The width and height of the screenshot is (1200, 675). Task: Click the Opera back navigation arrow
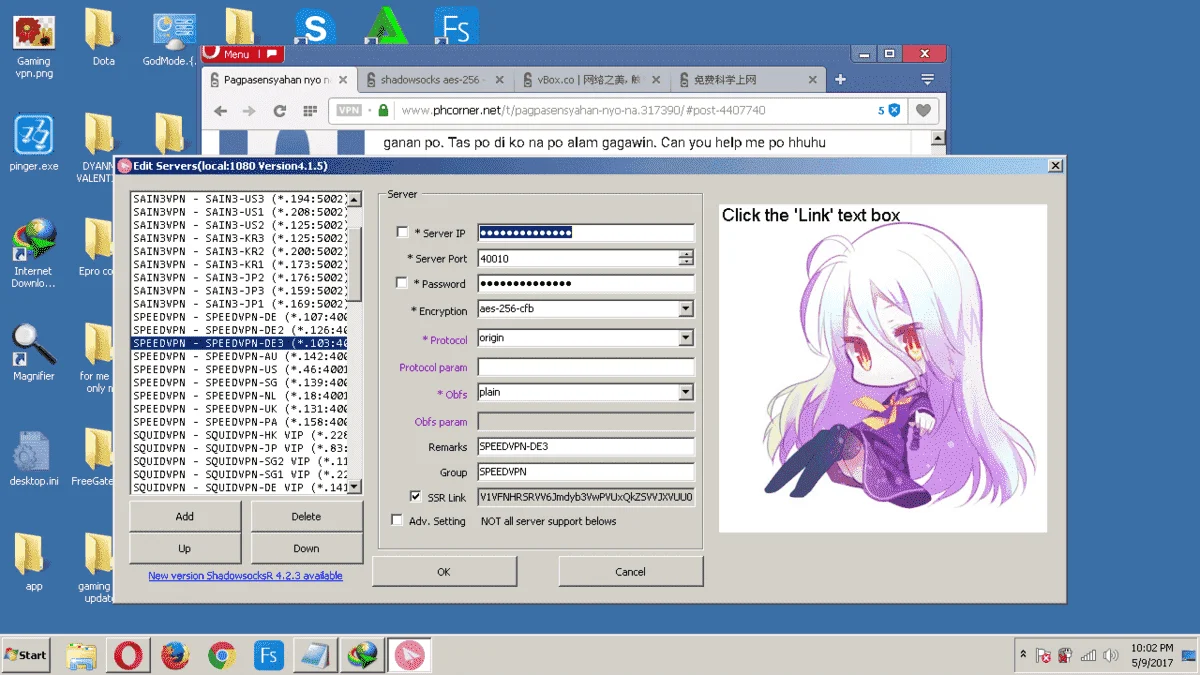[x=220, y=111]
